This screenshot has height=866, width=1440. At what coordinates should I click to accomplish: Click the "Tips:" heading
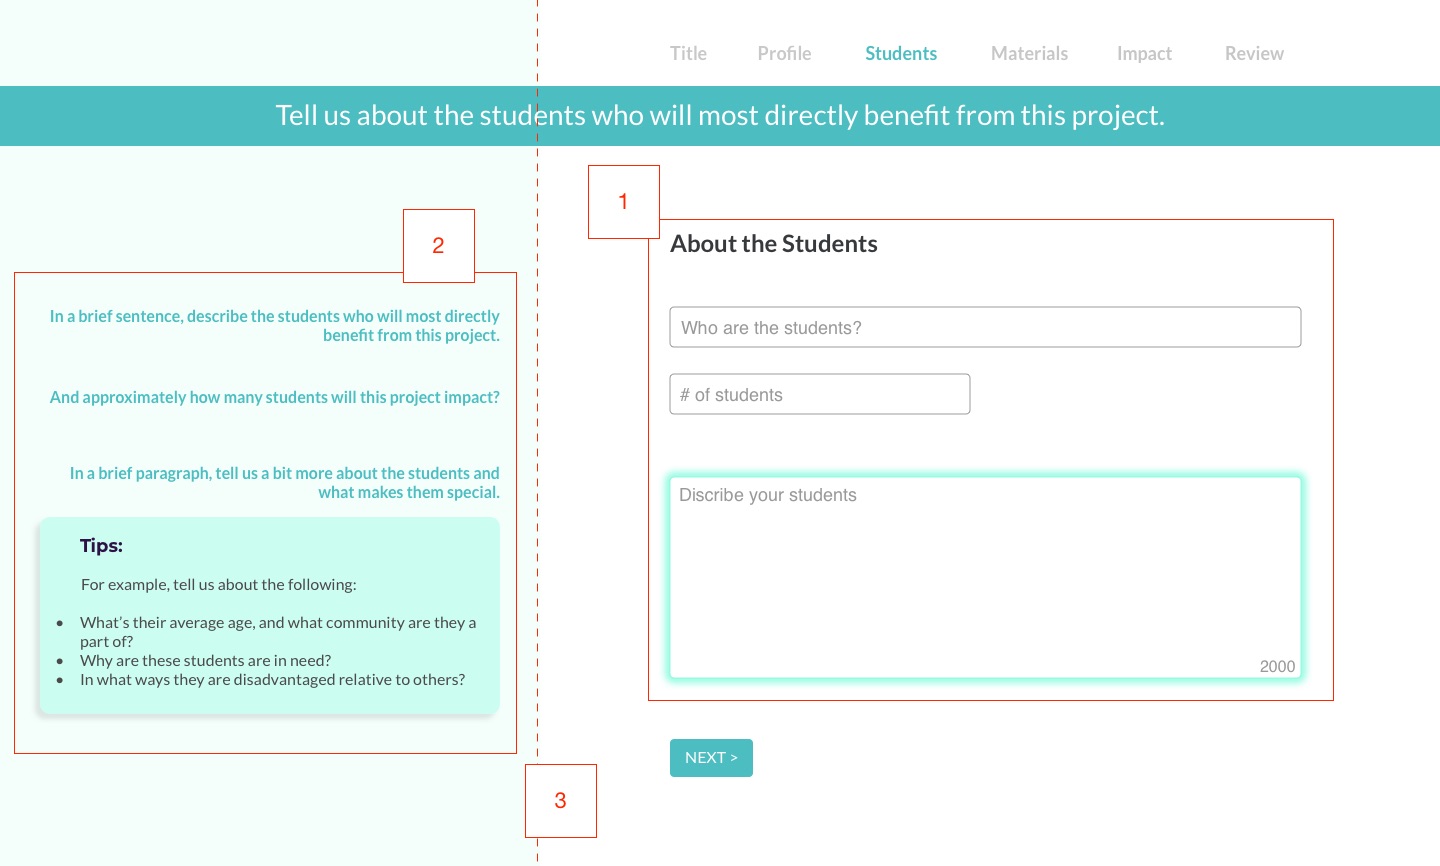101,546
